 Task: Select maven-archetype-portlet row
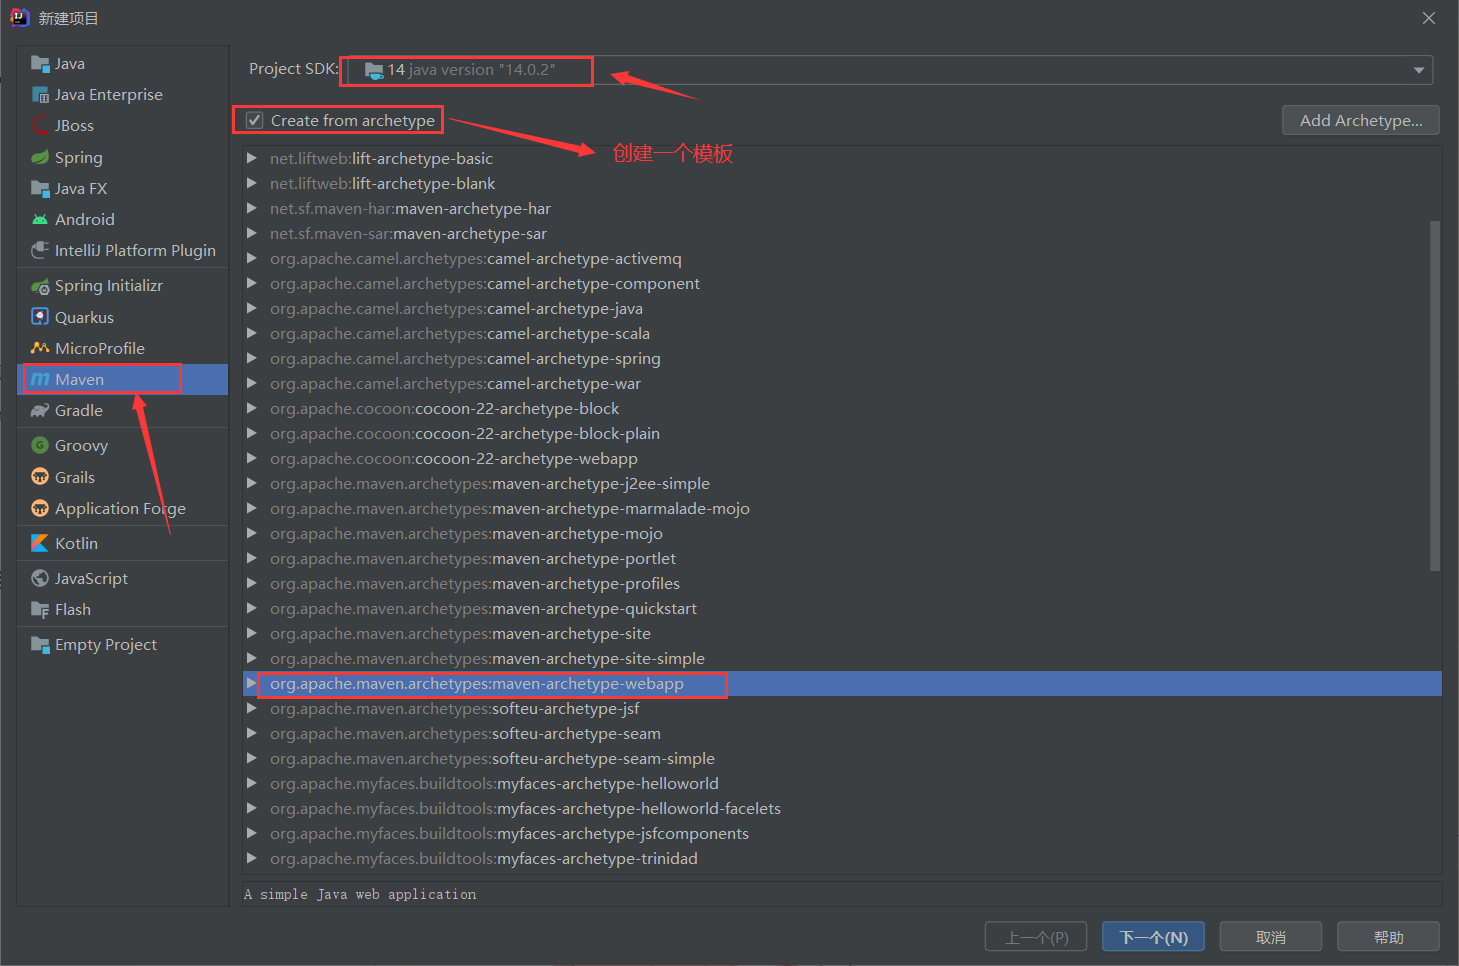[x=842, y=558]
